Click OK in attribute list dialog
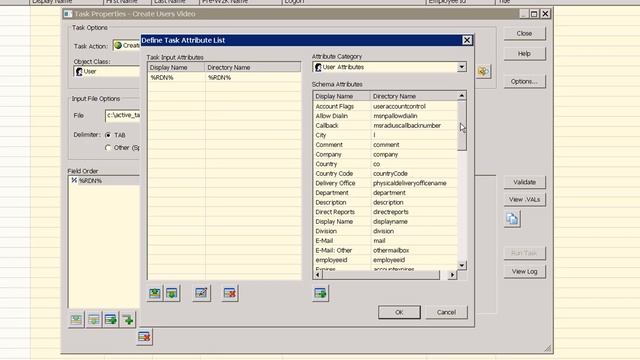Viewport: 640px width, 360px height. [x=399, y=312]
